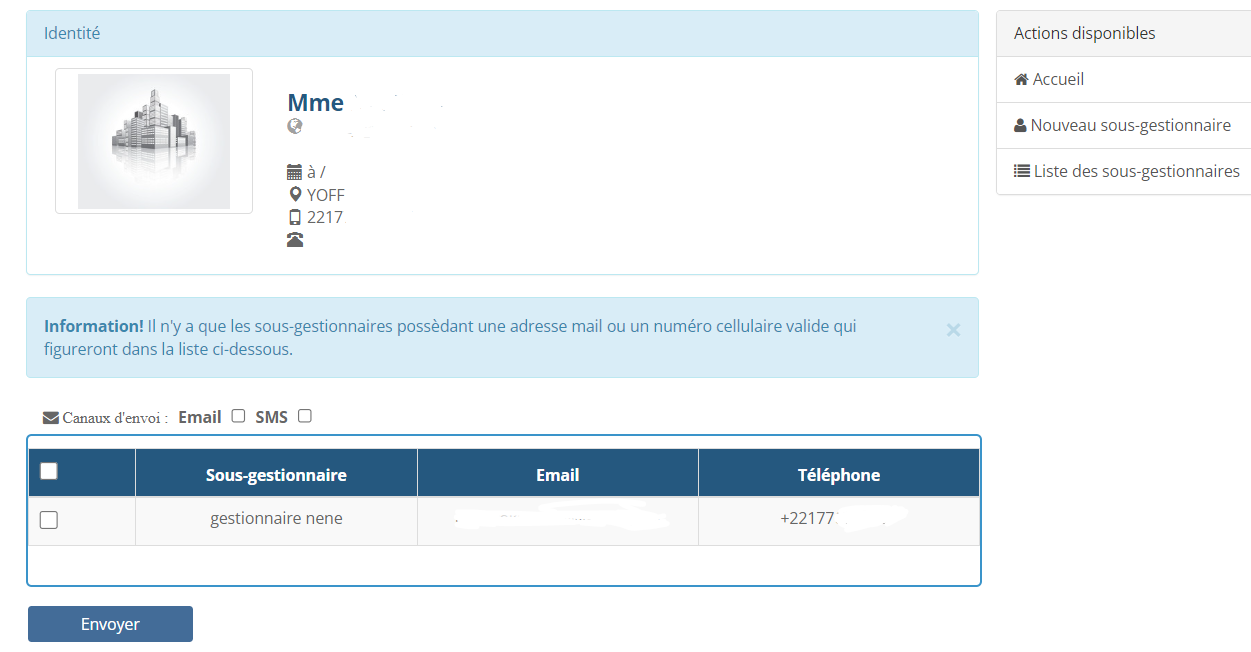Image resolution: width=1251 pixels, height=652 pixels.
Task: Check the box for gestionnaire nene
Action: coord(48,520)
